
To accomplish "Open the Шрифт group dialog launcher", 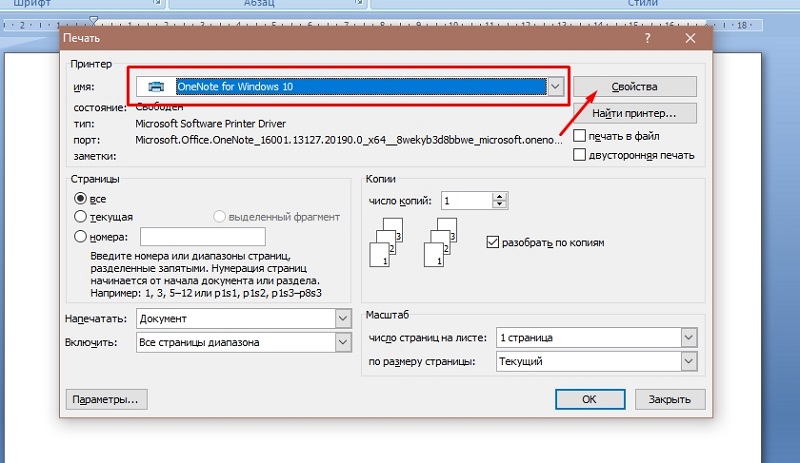I will pyautogui.click(x=157, y=4).
